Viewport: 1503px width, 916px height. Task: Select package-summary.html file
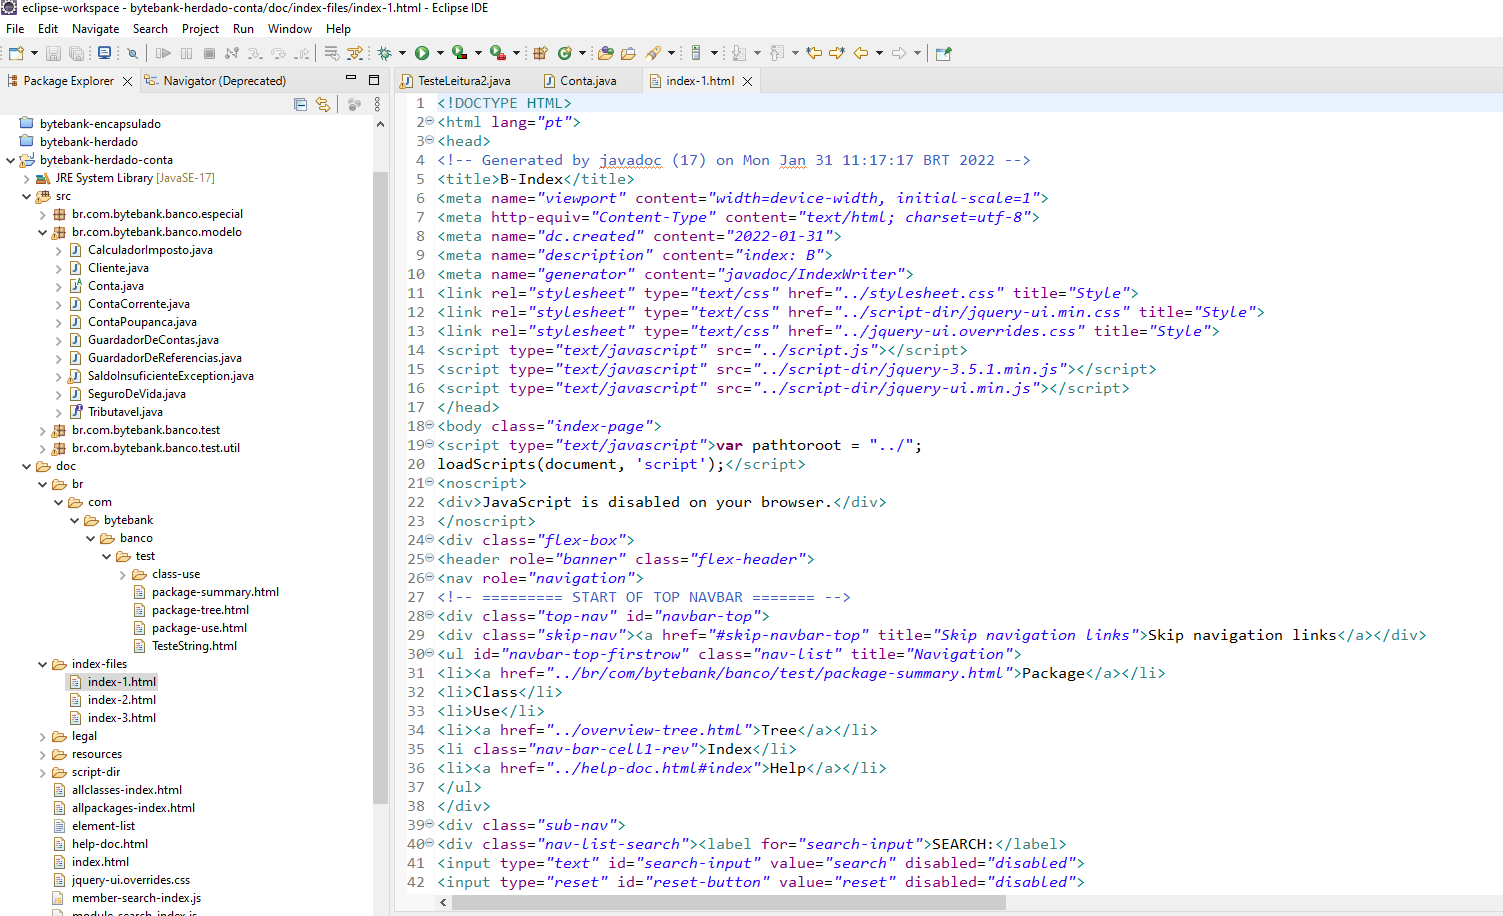[215, 592]
